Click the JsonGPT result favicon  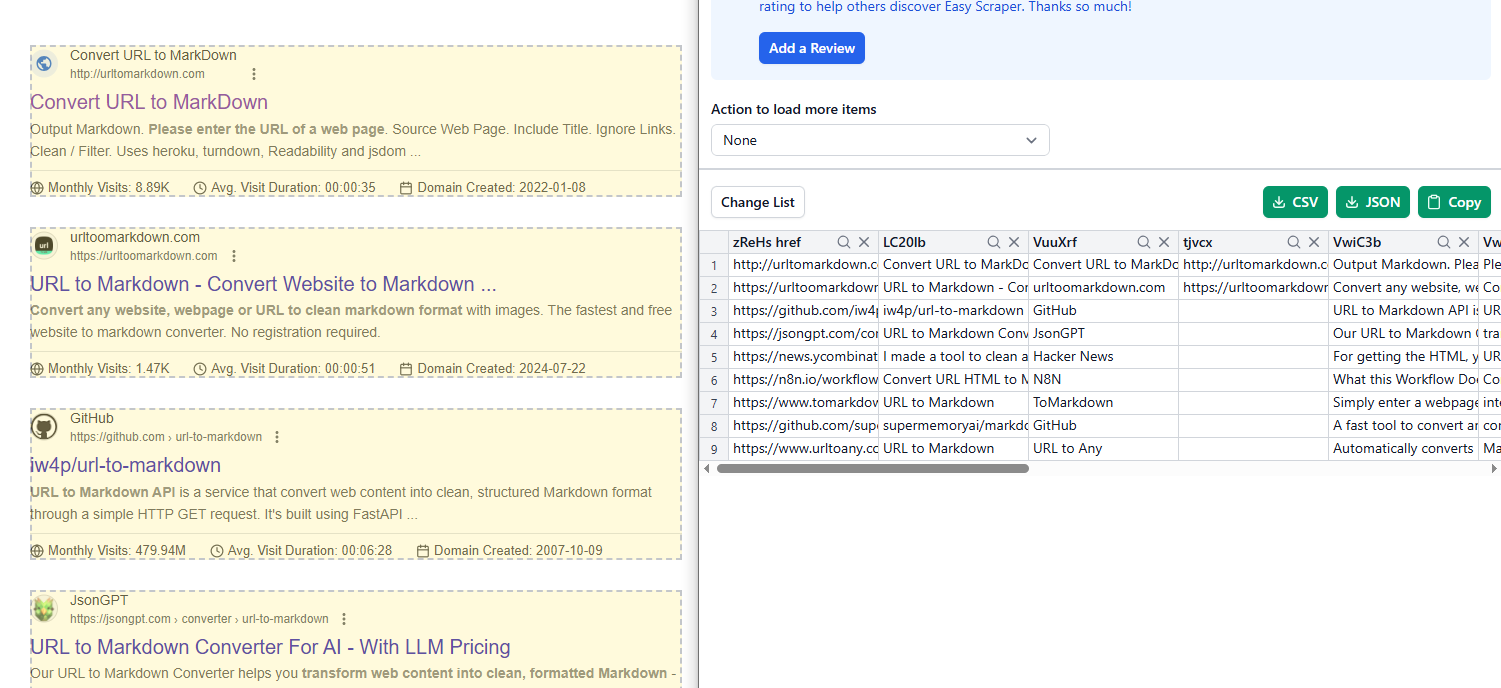click(44, 609)
